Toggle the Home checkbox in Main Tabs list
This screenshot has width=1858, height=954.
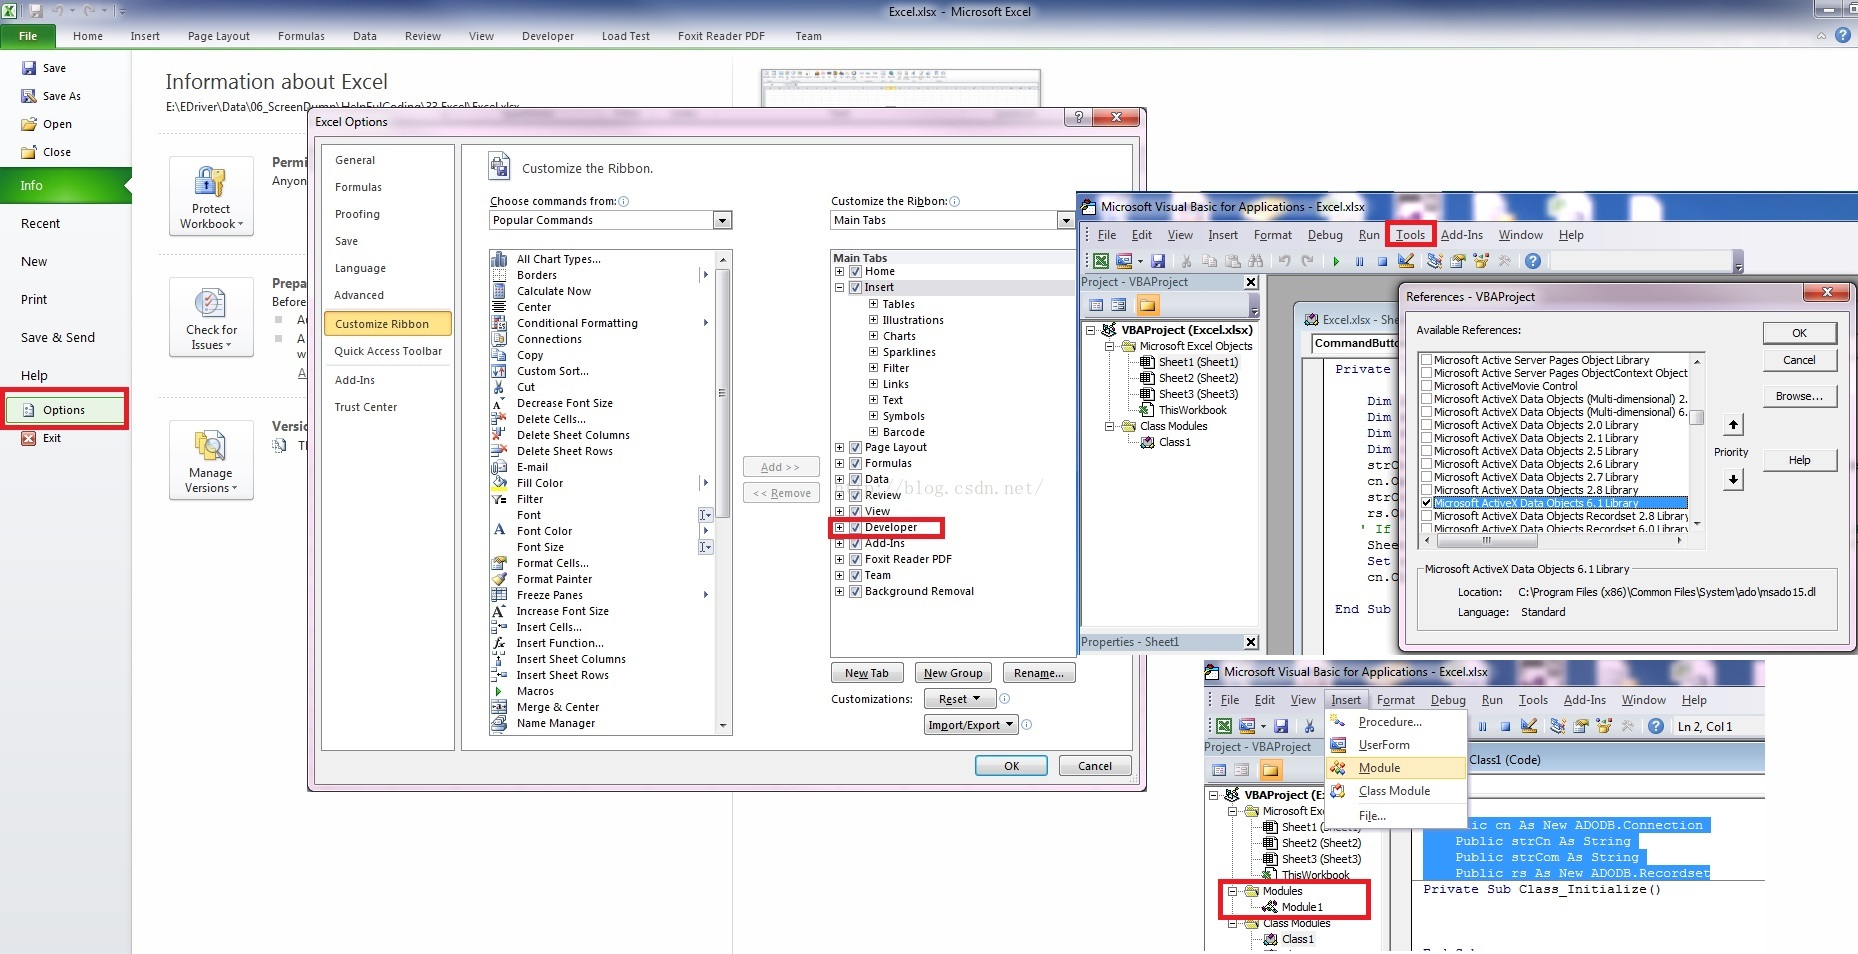pos(856,271)
